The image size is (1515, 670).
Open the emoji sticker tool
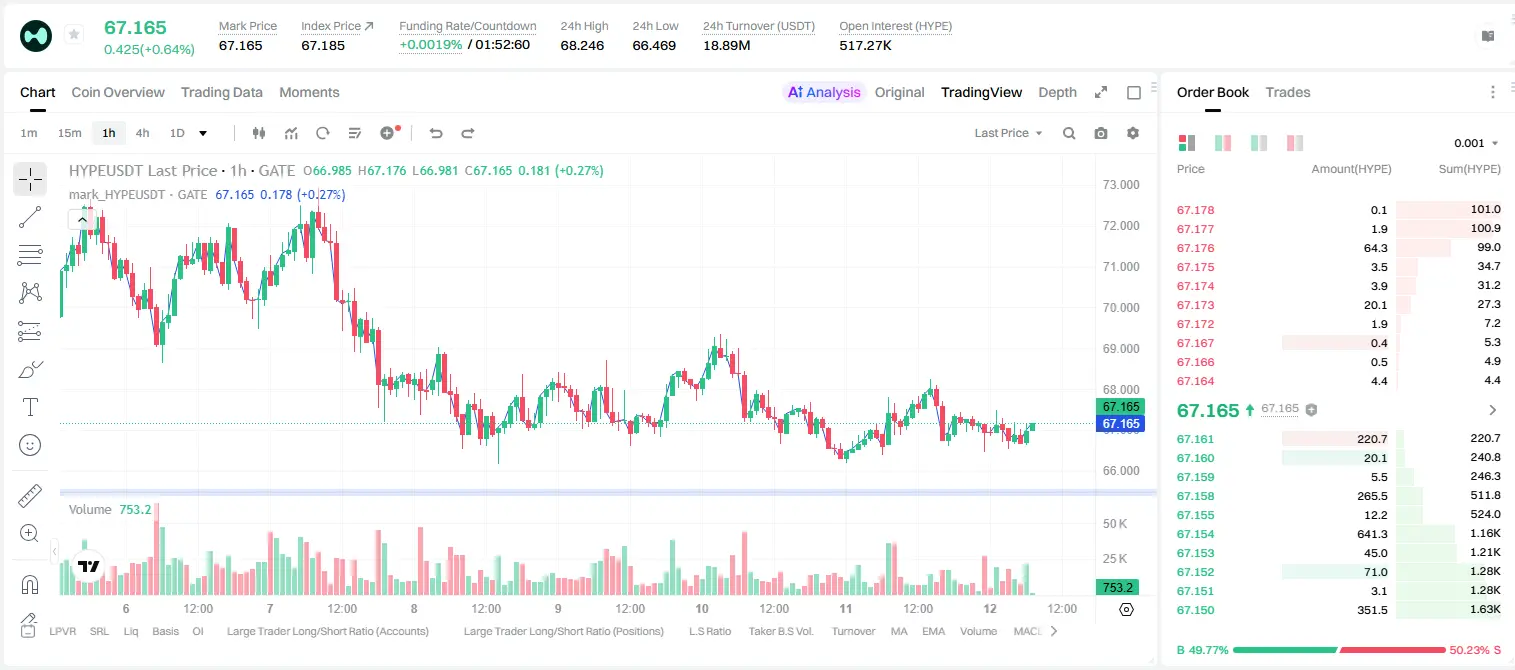click(30, 445)
